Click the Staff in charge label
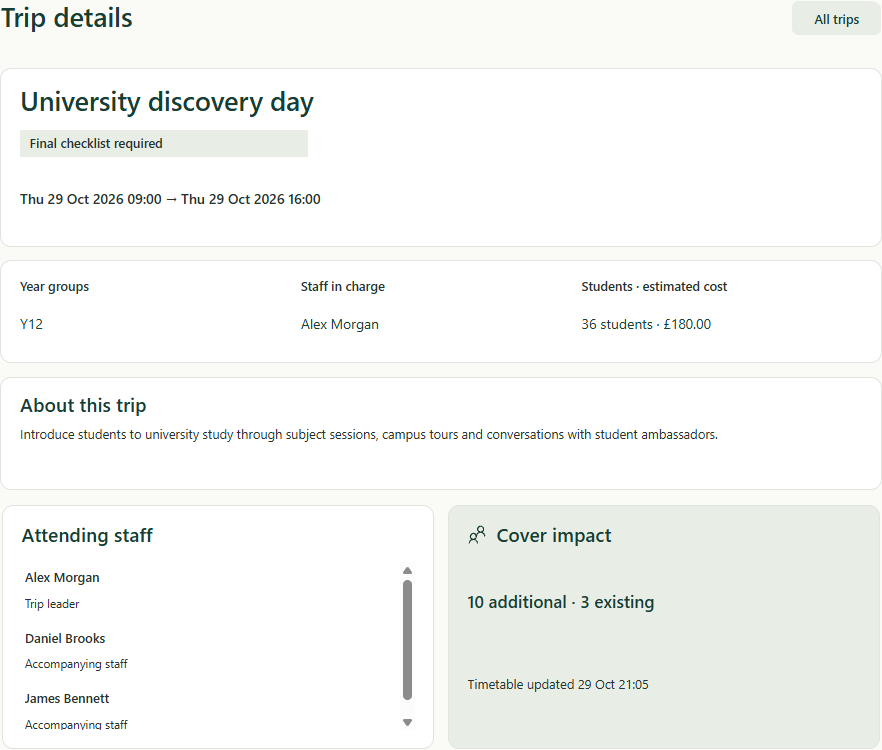This screenshot has width=882, height=750. click(x=343, y=287)
